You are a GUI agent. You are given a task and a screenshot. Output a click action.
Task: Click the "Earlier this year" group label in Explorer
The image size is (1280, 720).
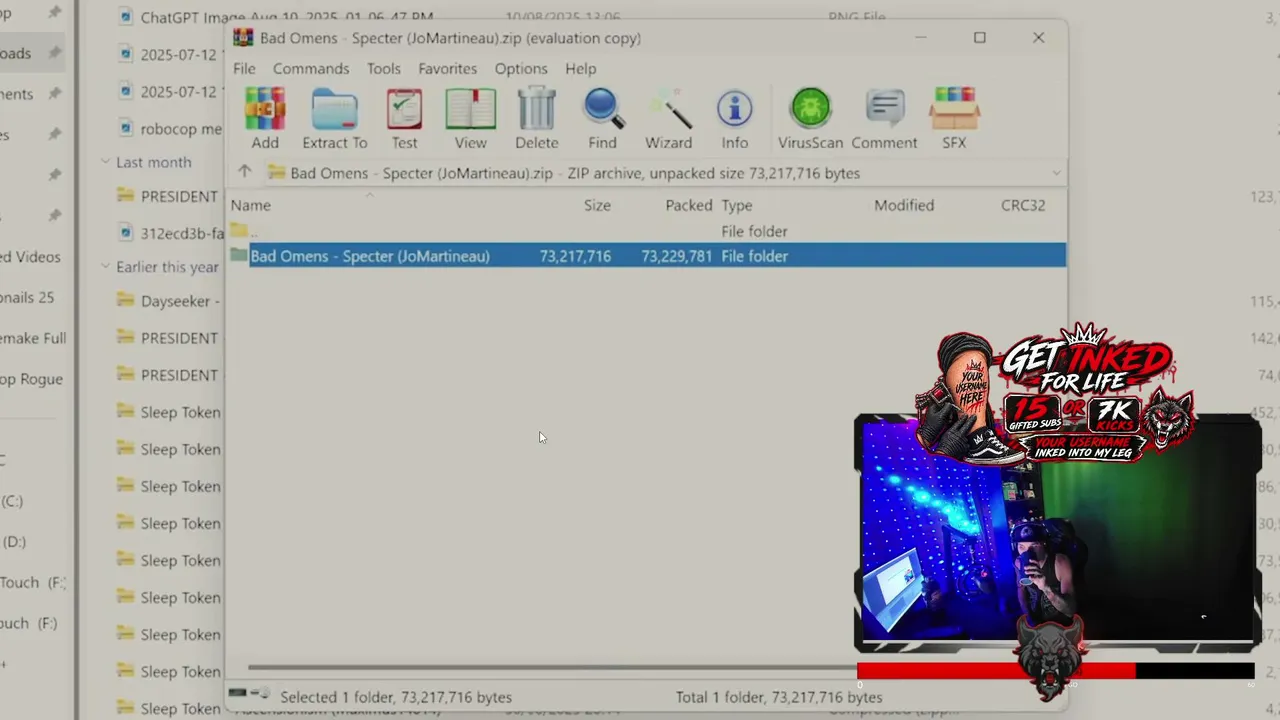point(167,267)
